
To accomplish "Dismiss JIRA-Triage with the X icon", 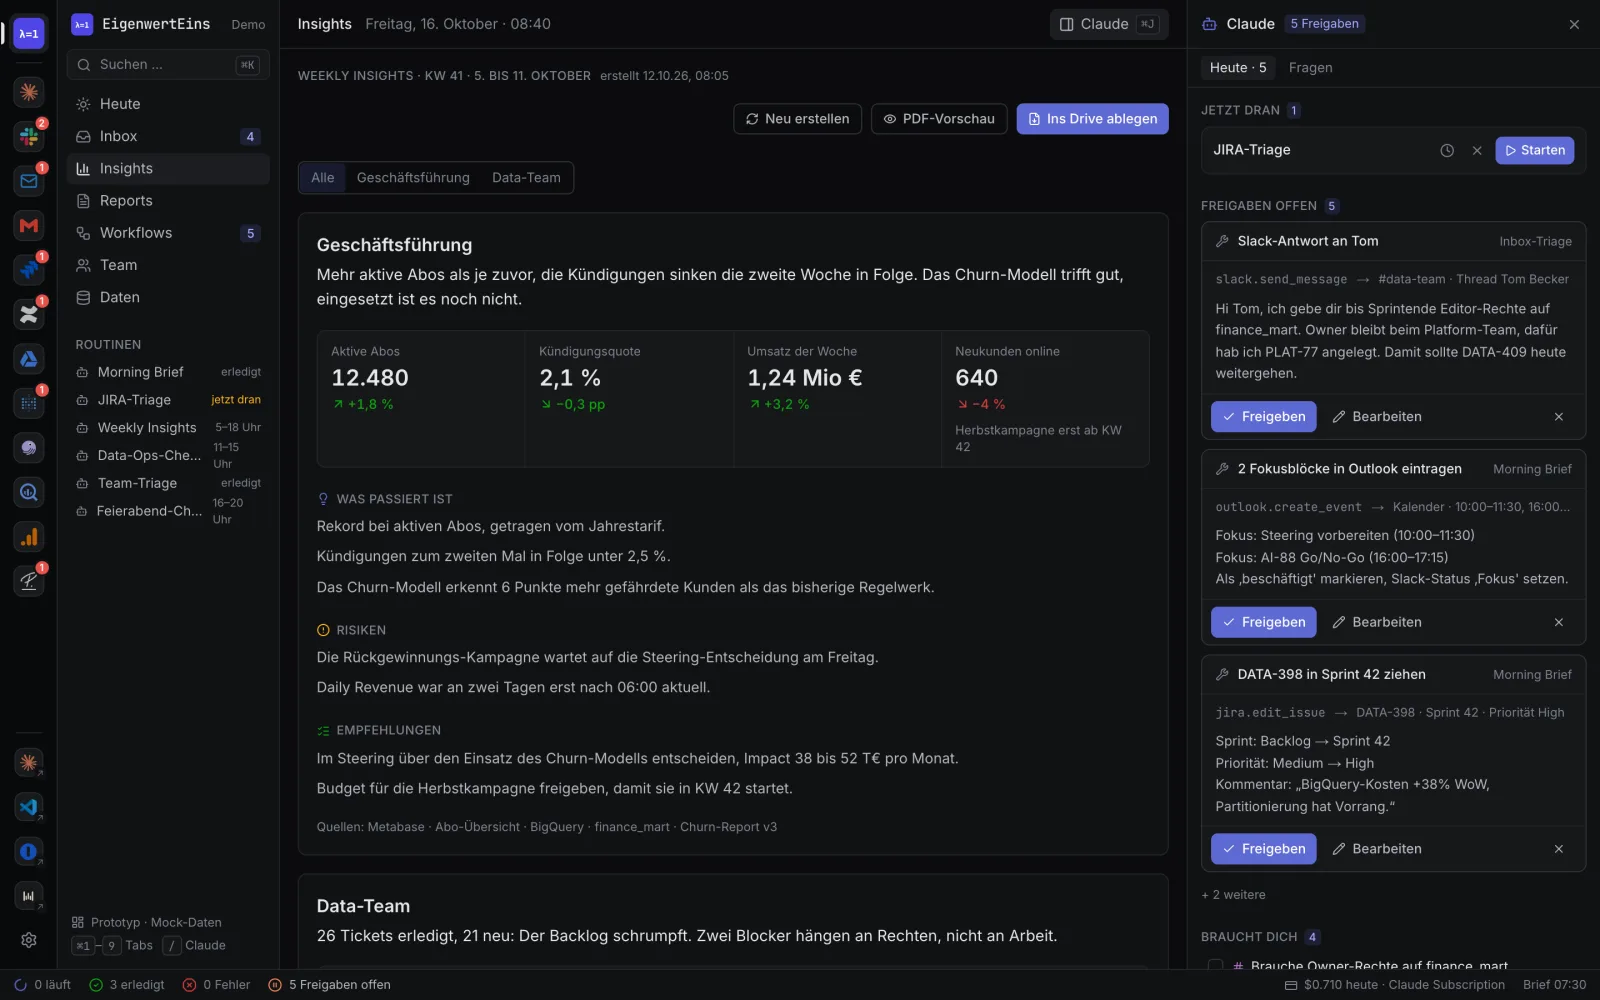I will [x=1477, y=150].
